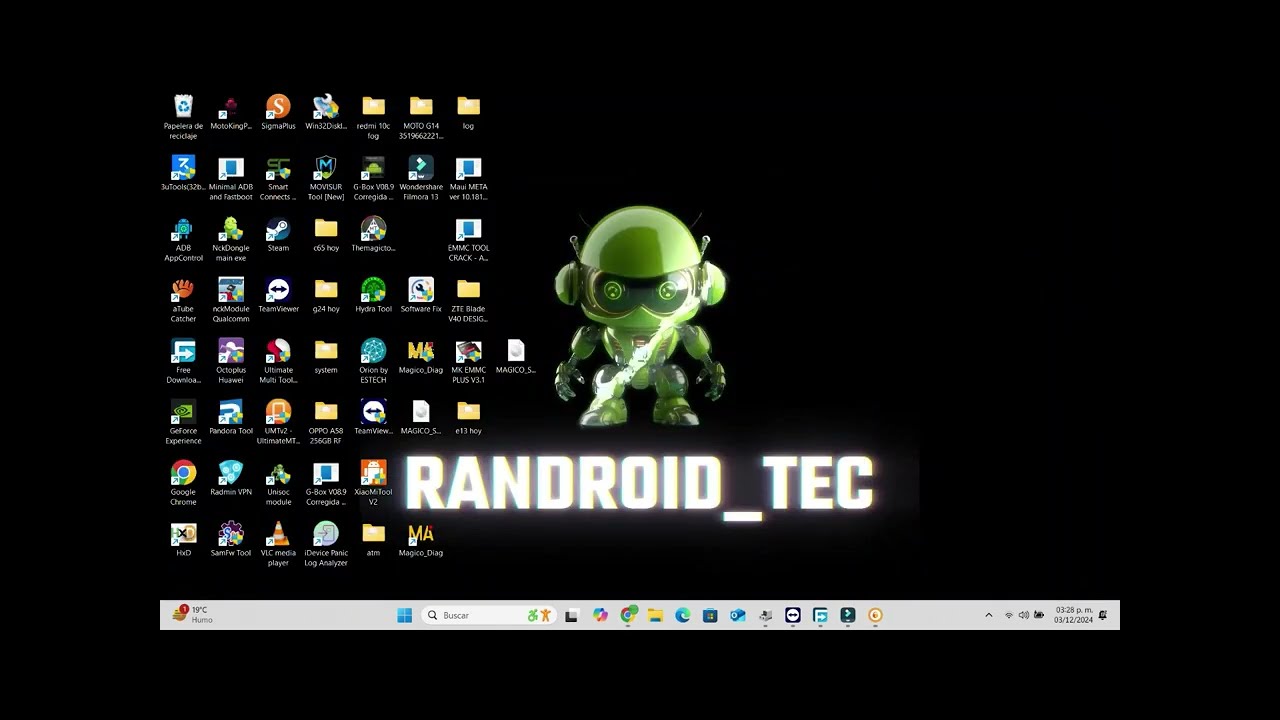
Task: Open Wondershare Filmora 13 desktop shortcut
Action: click(421, 178)
